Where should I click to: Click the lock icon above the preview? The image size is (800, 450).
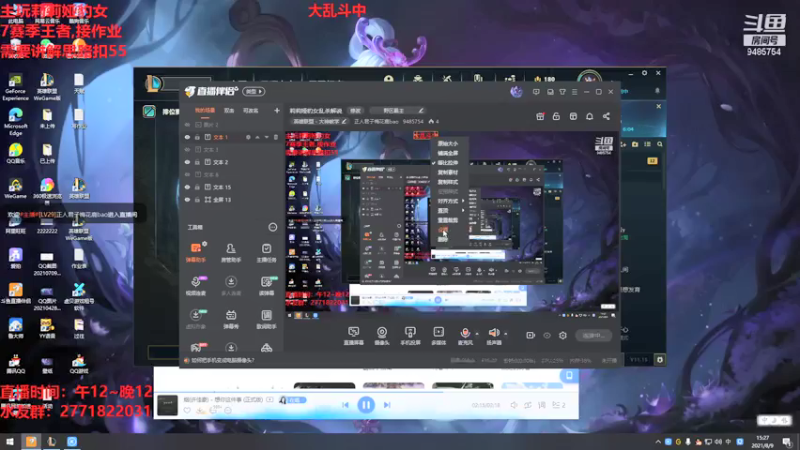[556, 116]
